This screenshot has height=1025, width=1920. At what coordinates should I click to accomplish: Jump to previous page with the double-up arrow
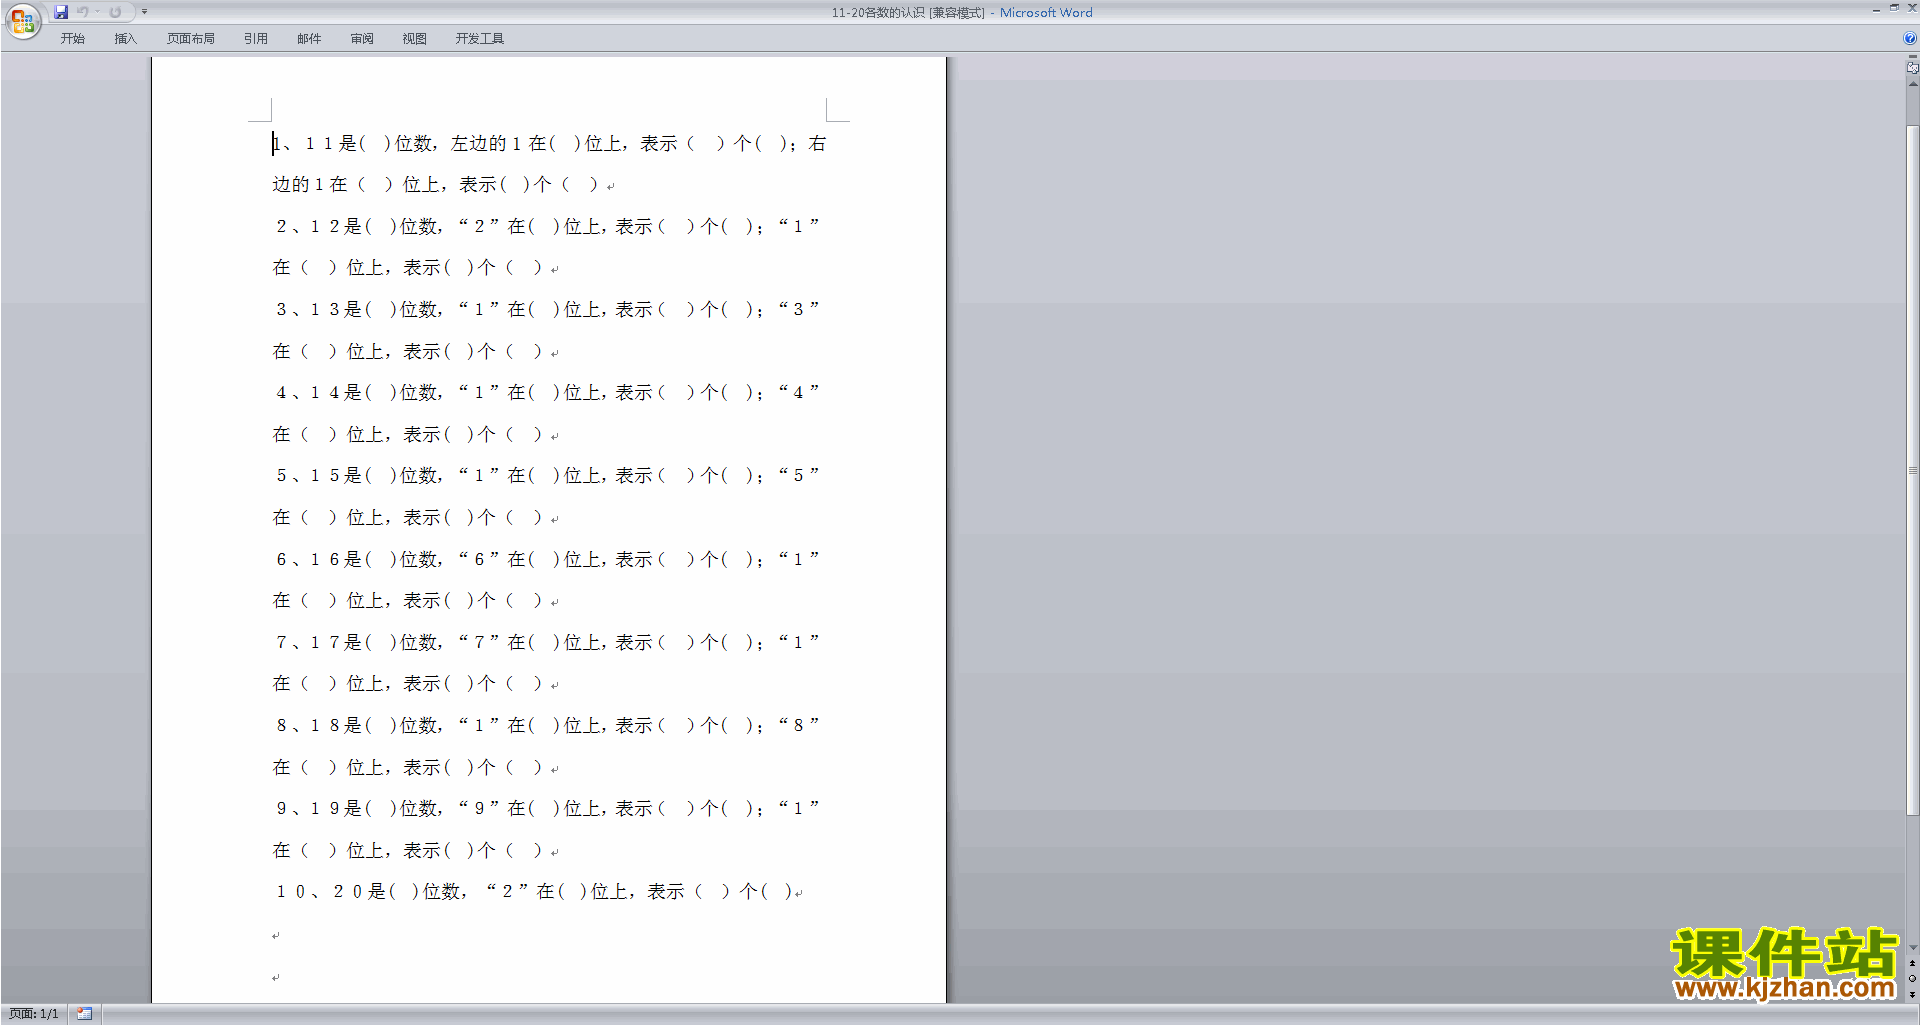click(1912, 963)
